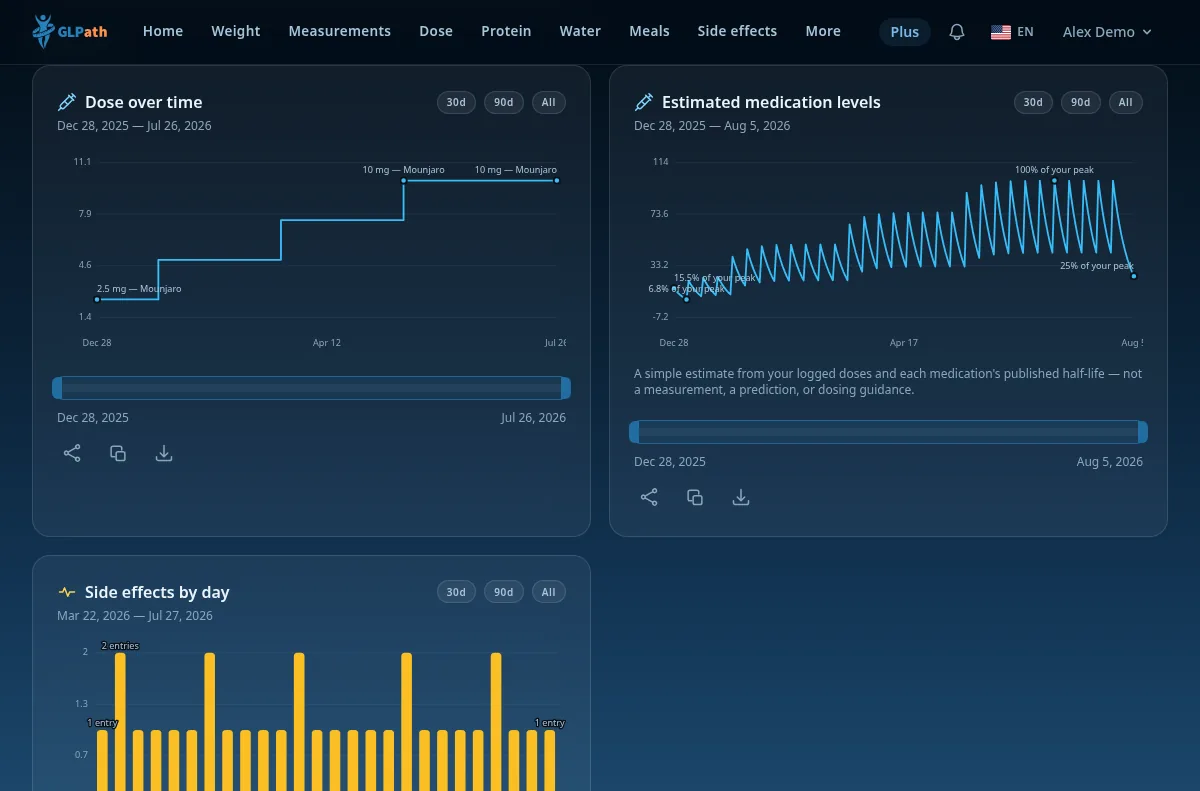Share the Dose over time chart
Image resolution: width=1200 pixels, height=791 pixels.
[72, 453]
